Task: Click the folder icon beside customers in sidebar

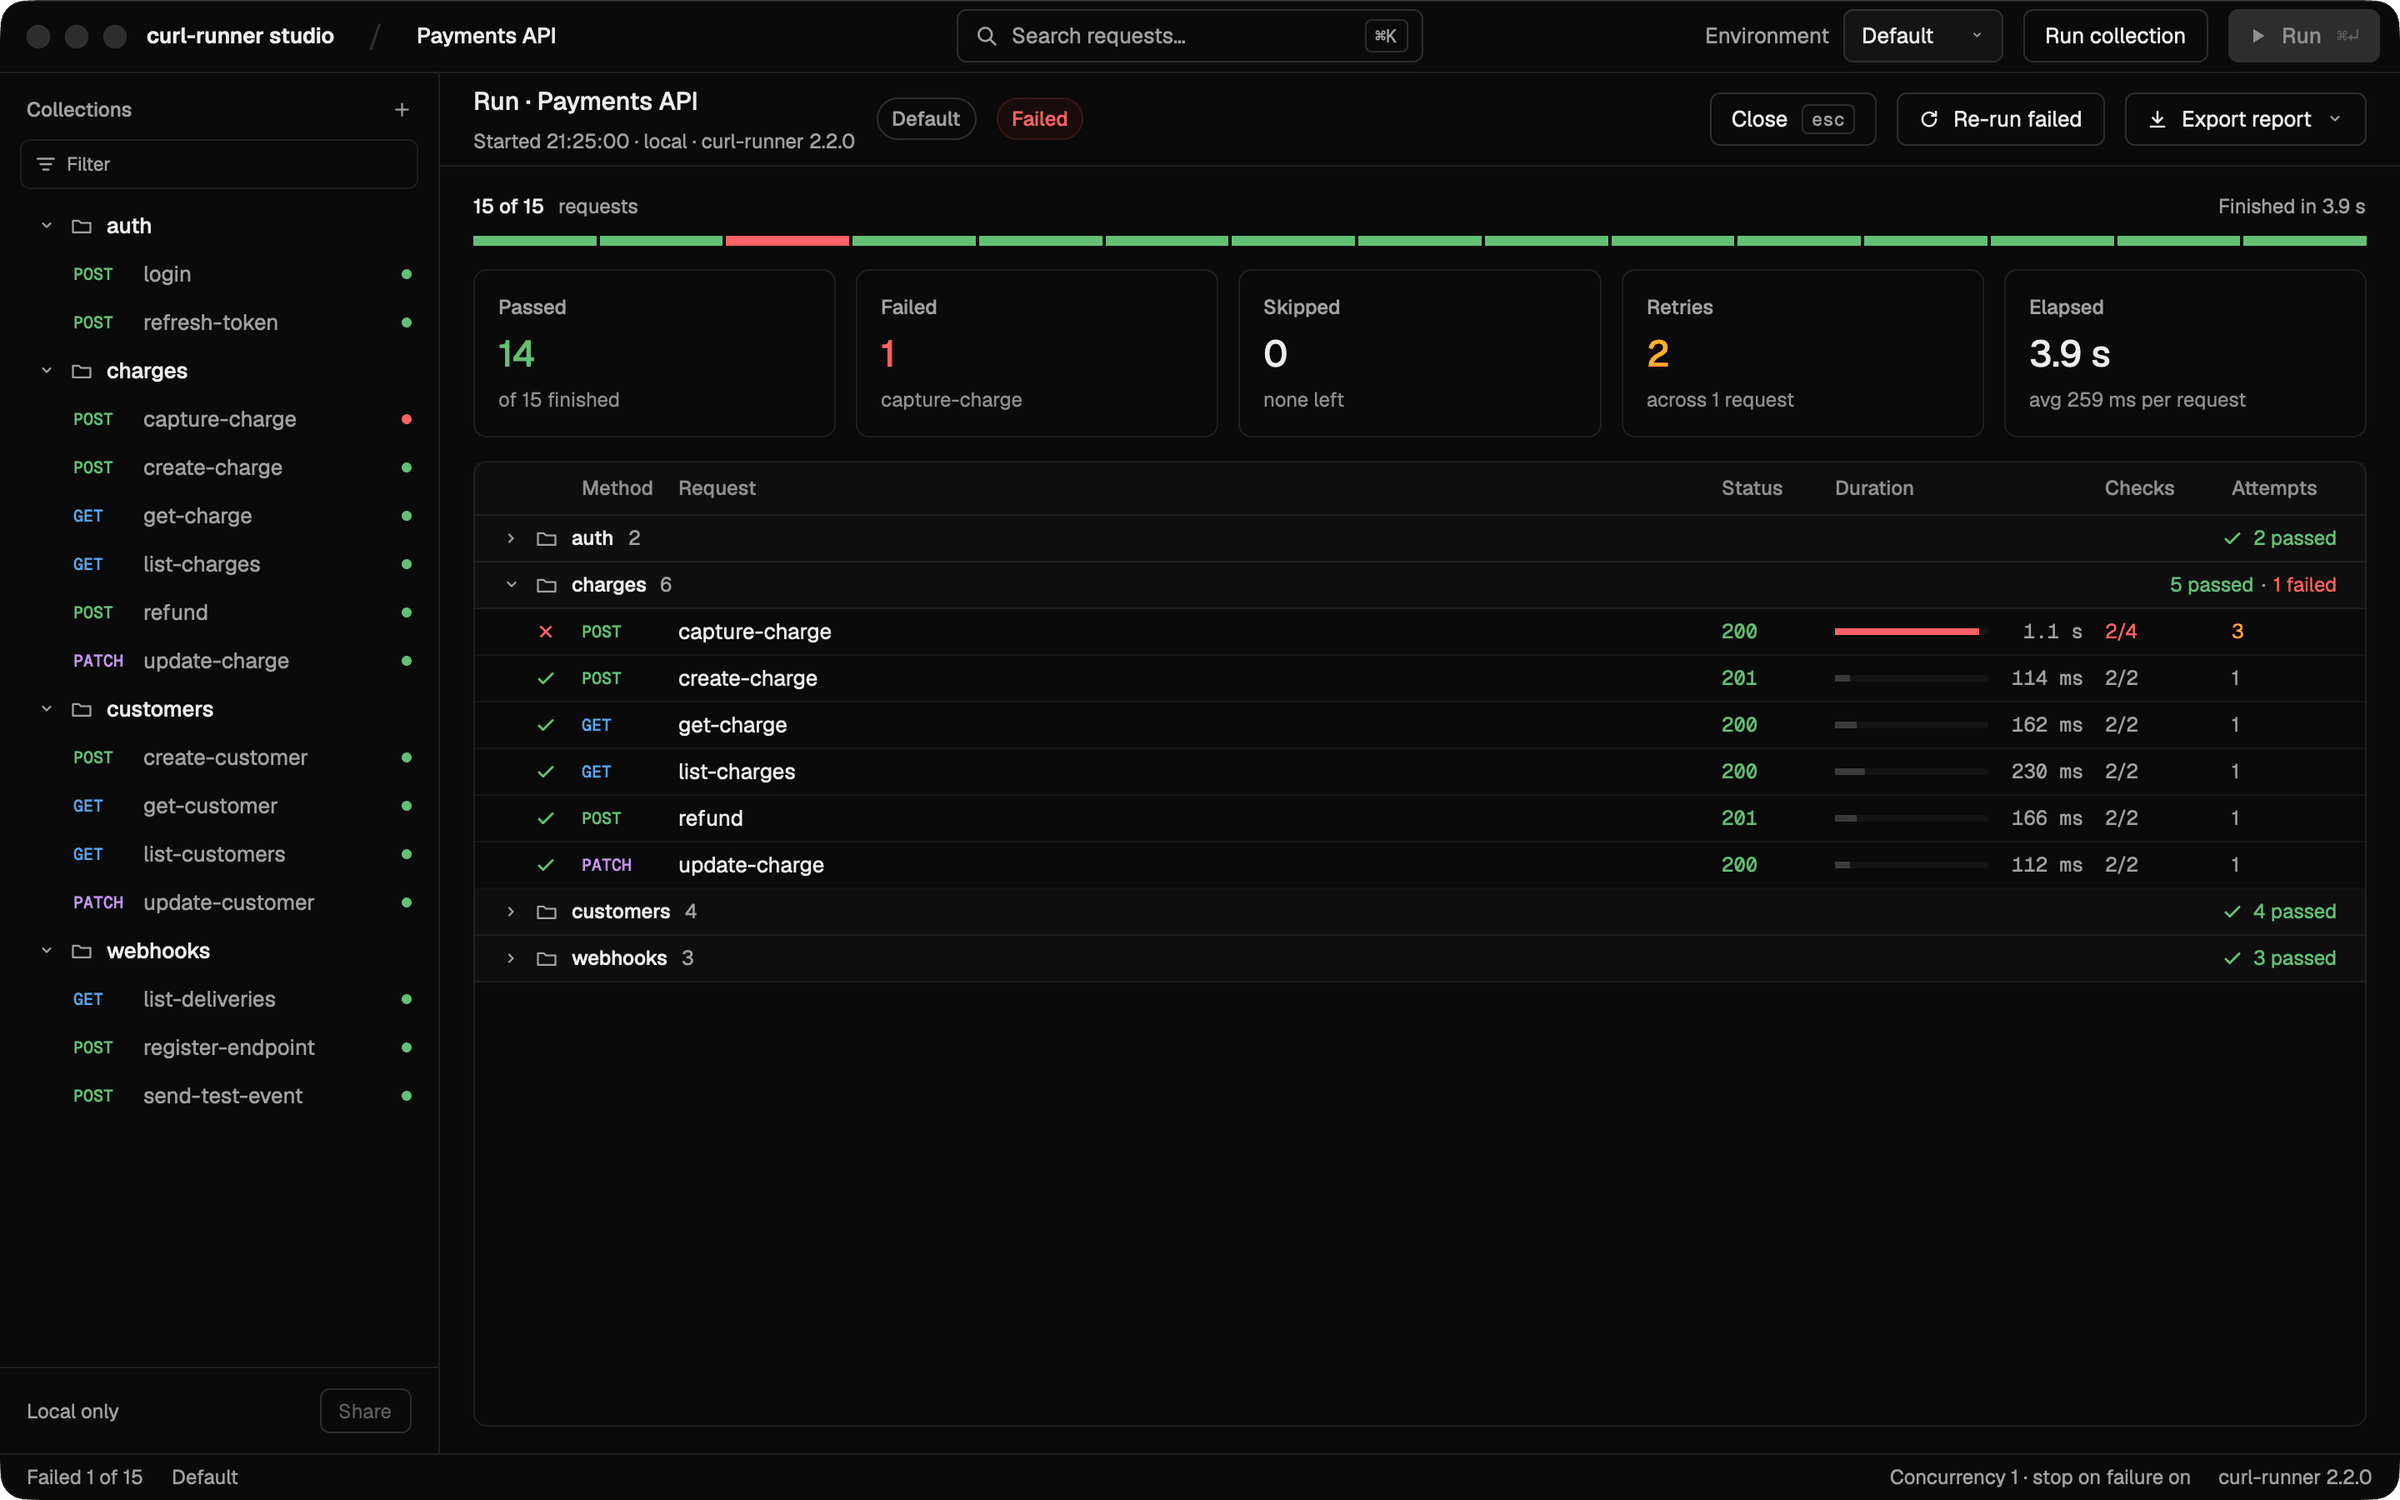Action: pos(82,710)
